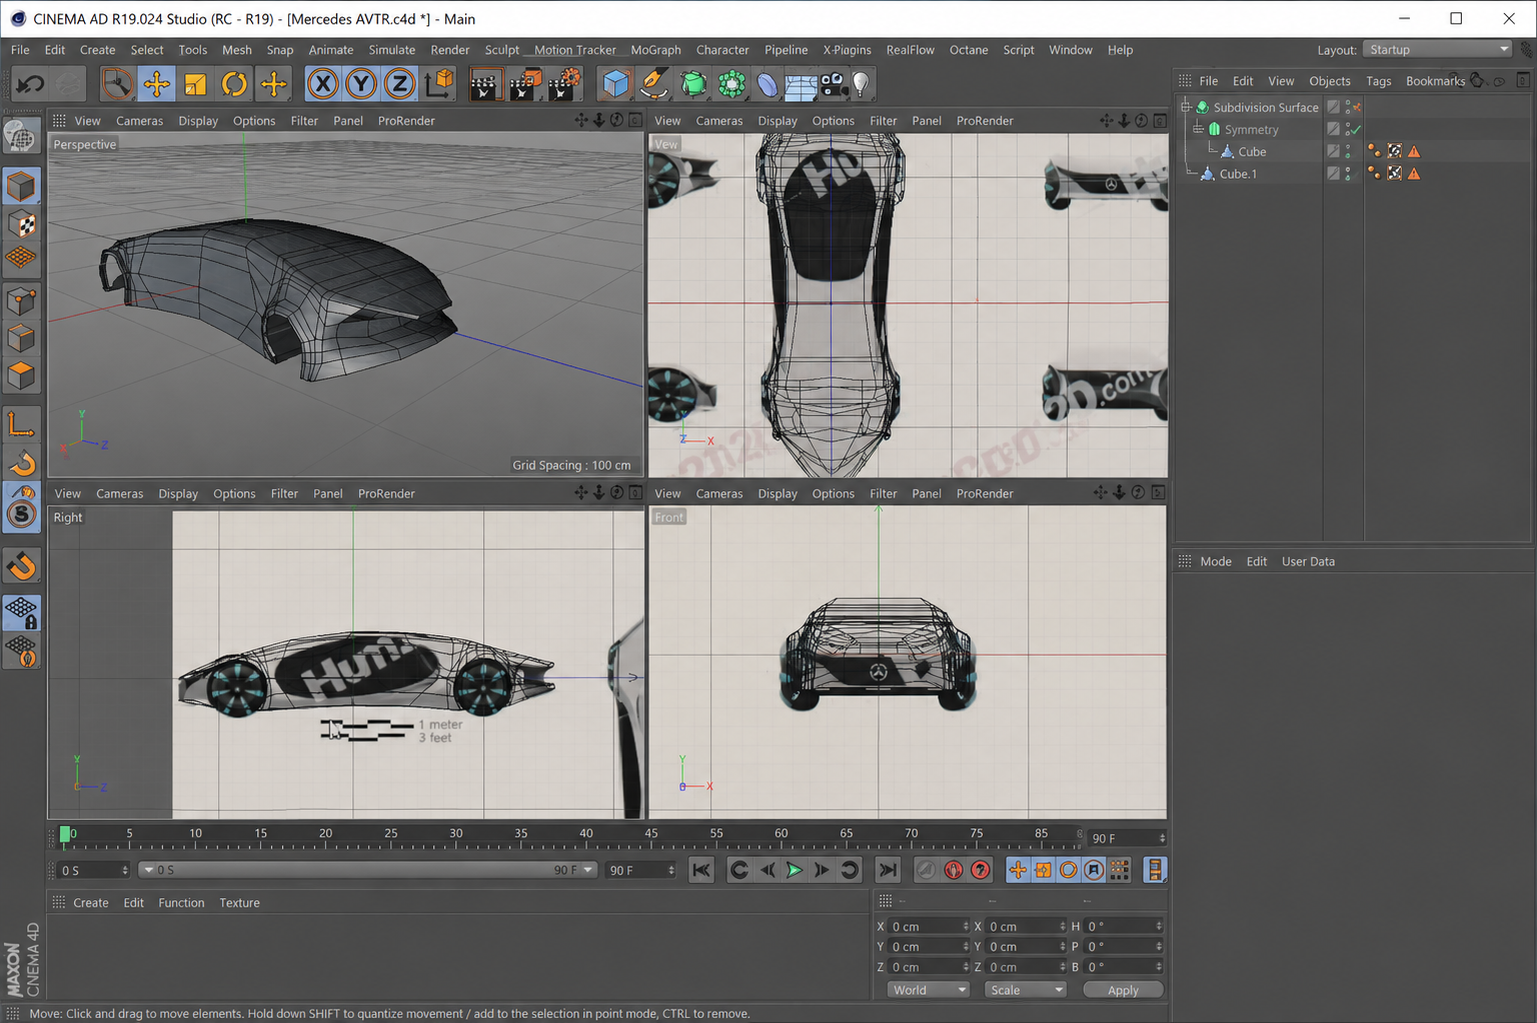Record active objects keyframe button

(926, 870)
